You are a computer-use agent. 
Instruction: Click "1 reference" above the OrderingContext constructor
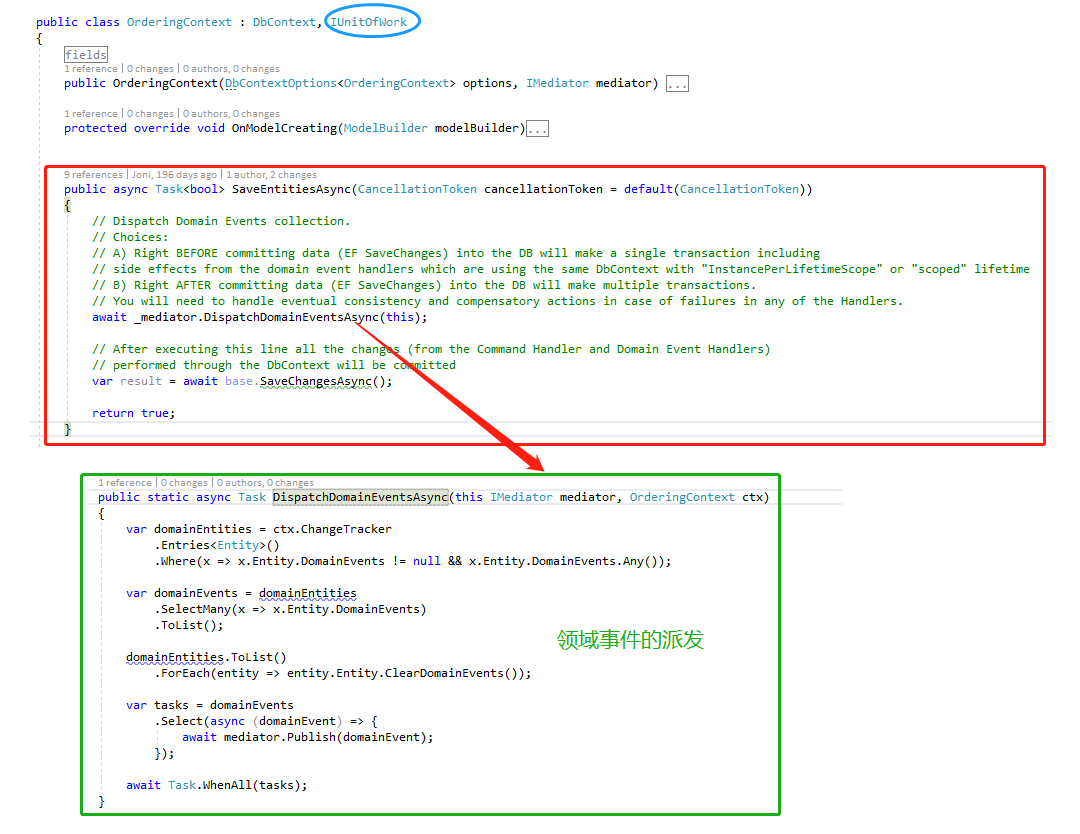[91, 70]
